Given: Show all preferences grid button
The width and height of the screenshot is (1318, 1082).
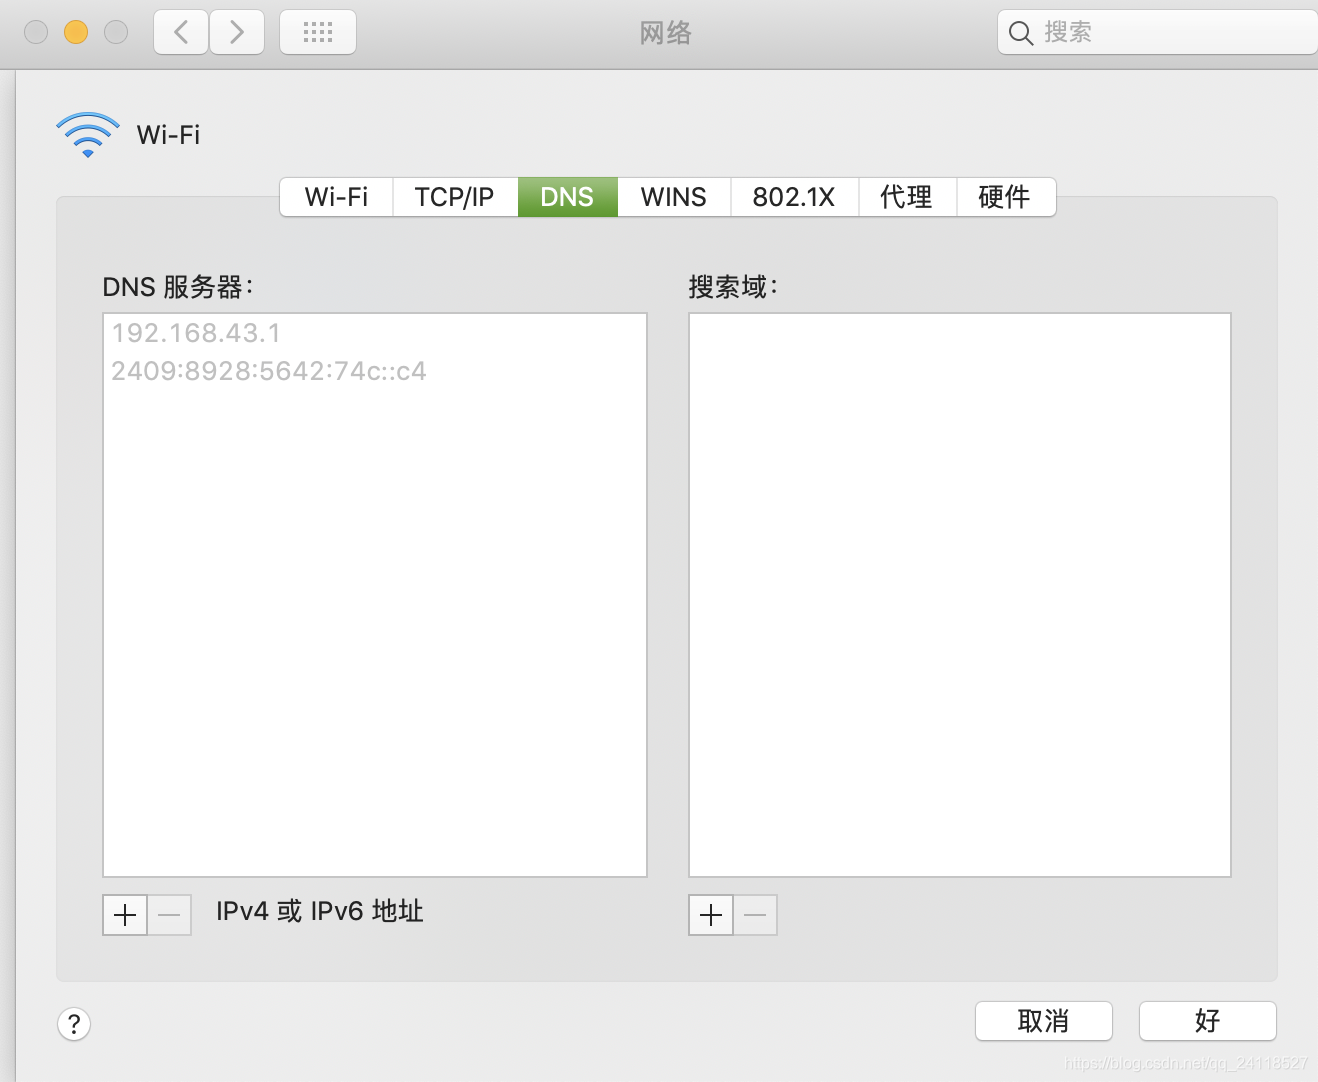Looking at the screenshot, I should pos(318,32).
